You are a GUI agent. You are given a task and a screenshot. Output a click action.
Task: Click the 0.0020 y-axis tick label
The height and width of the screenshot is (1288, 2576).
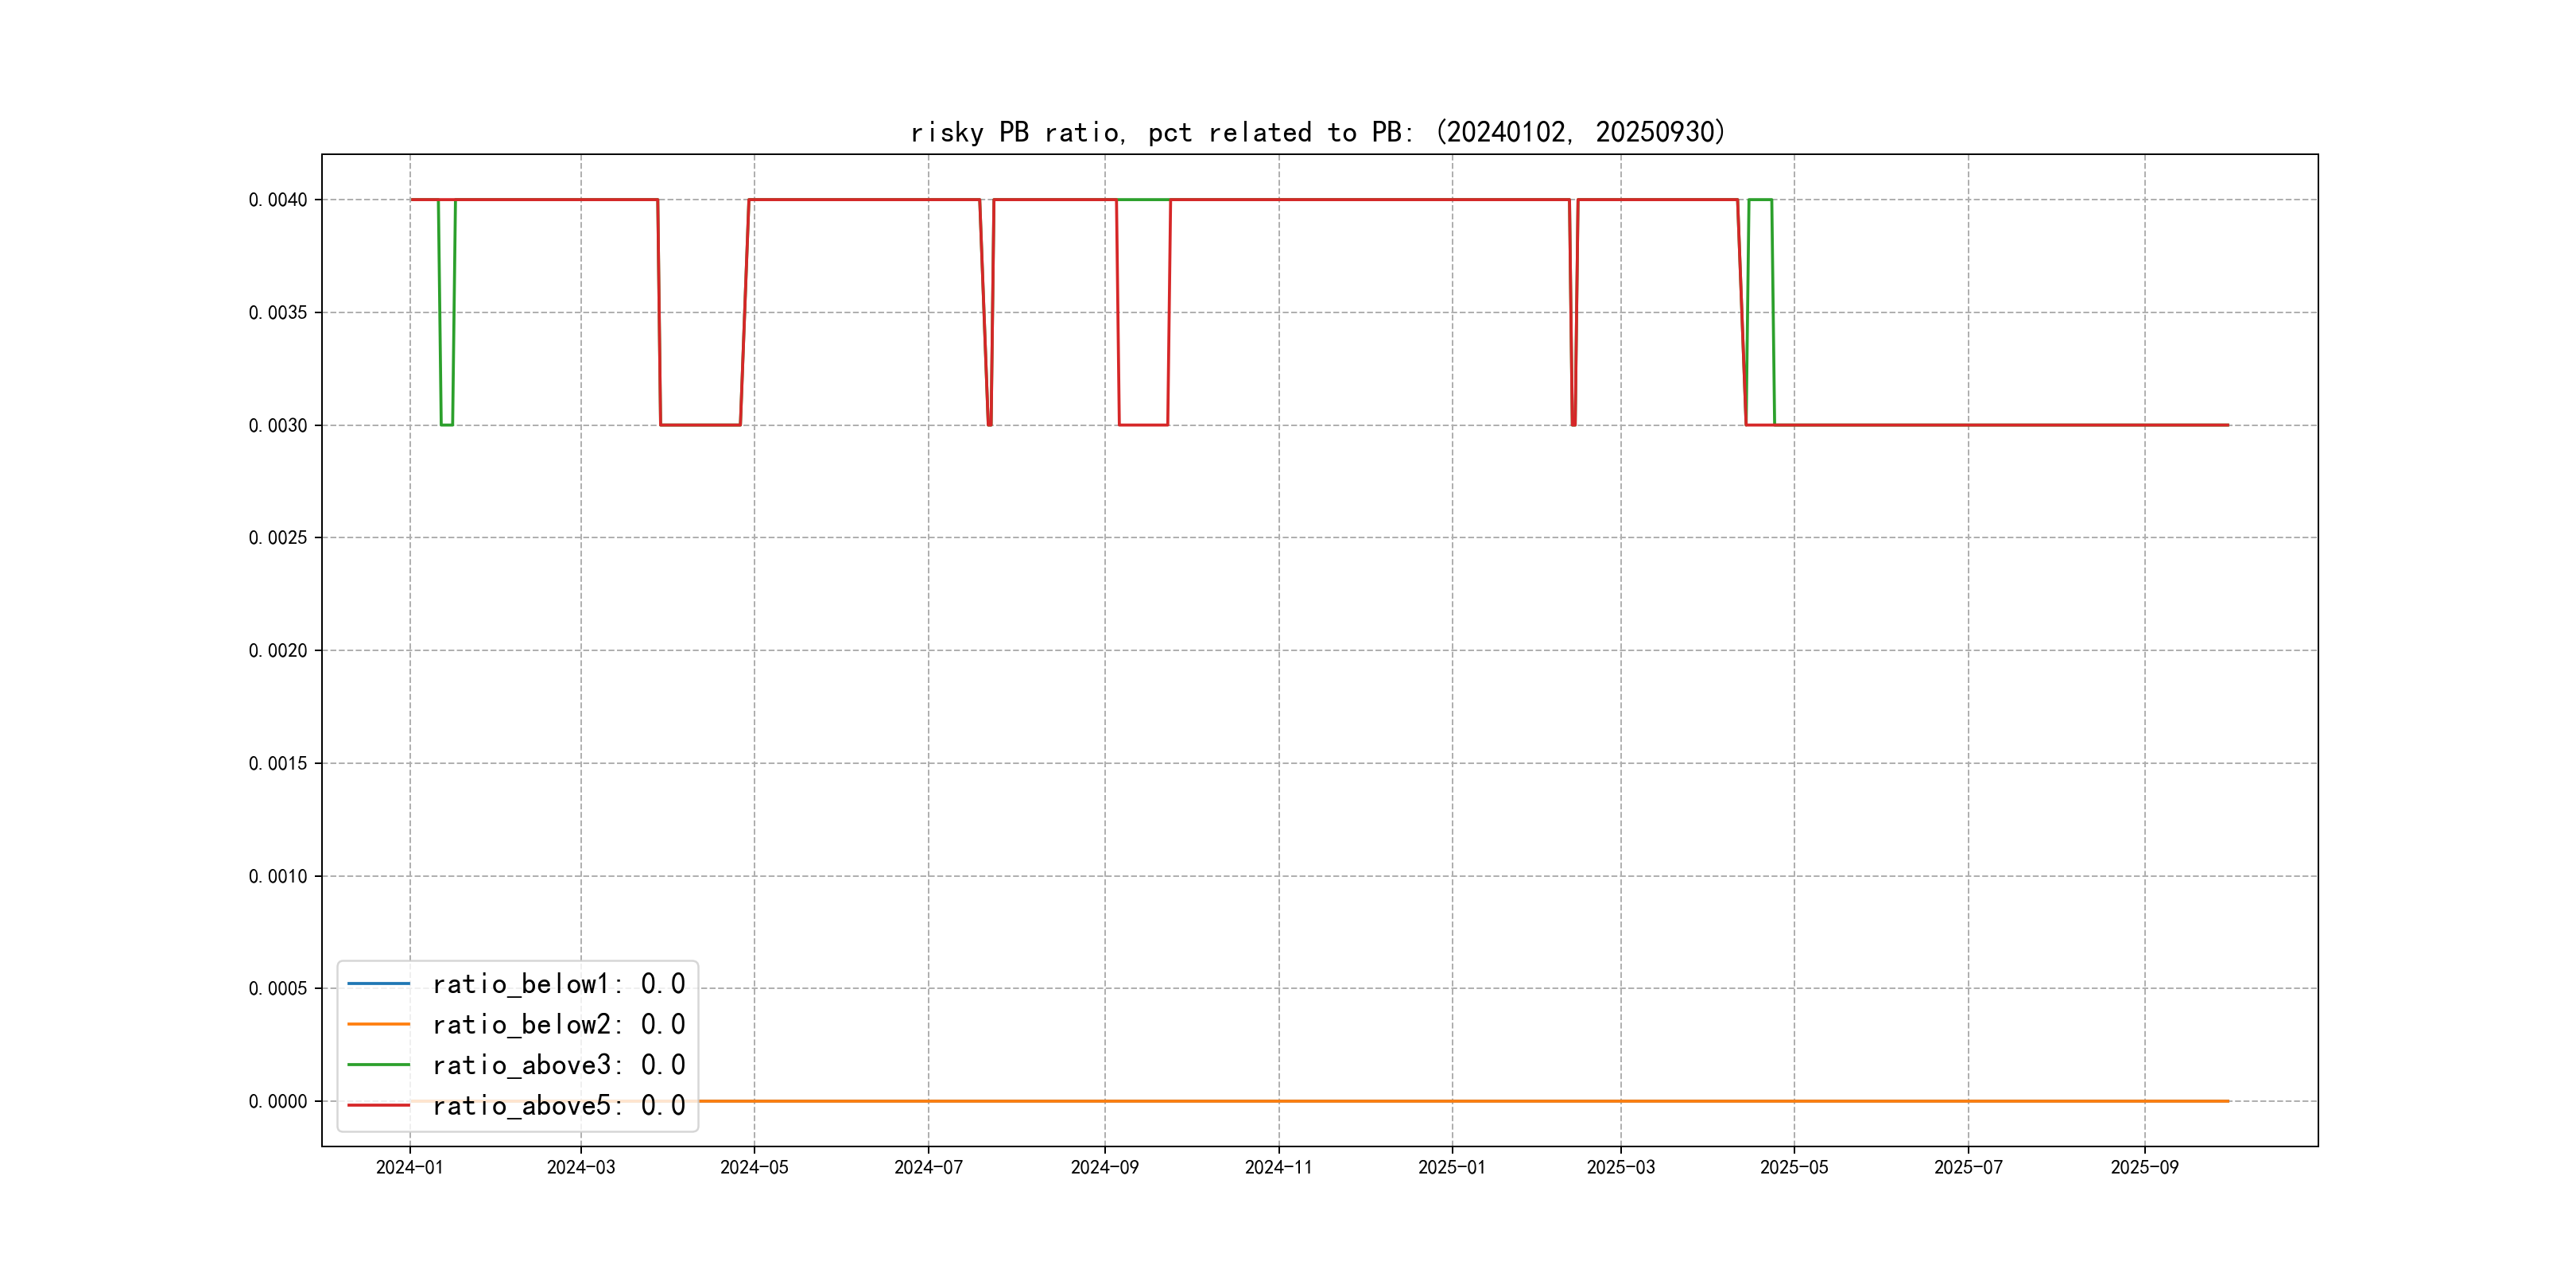[278, 650]
